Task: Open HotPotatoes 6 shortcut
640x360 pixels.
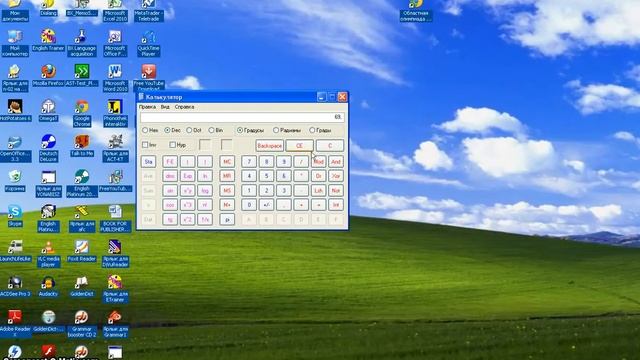Action: [15, 110]
